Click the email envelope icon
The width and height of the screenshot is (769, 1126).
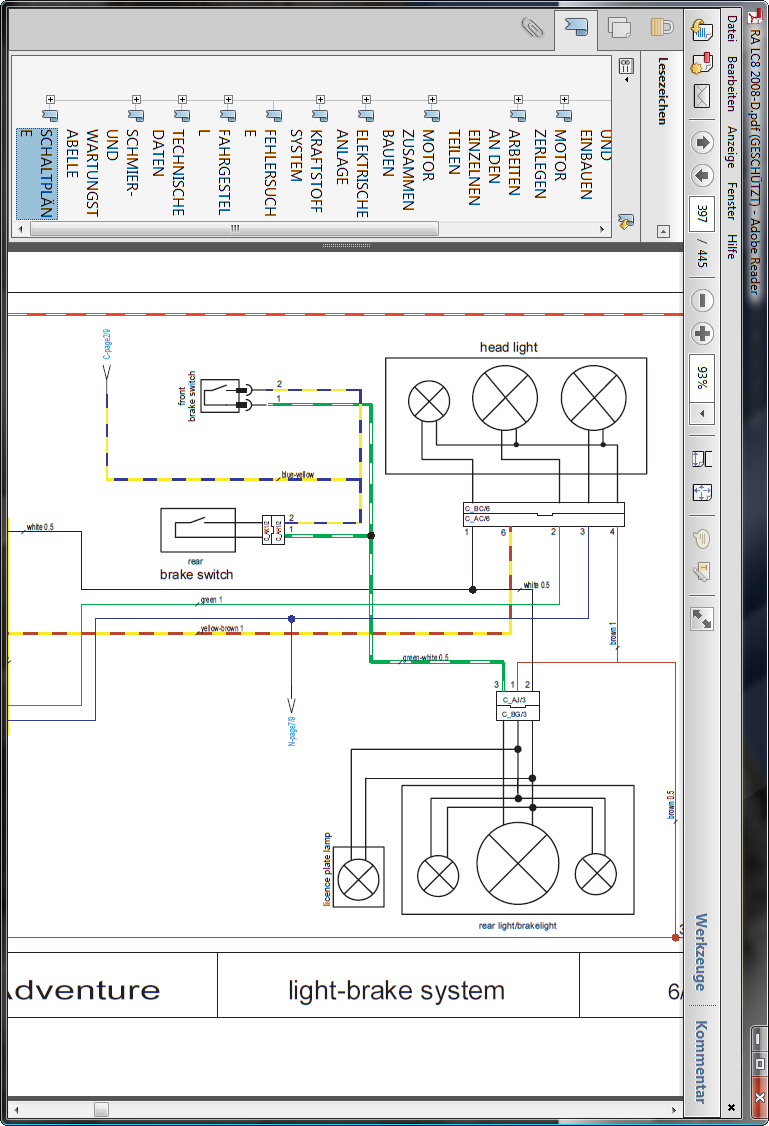tap(702, 97)
